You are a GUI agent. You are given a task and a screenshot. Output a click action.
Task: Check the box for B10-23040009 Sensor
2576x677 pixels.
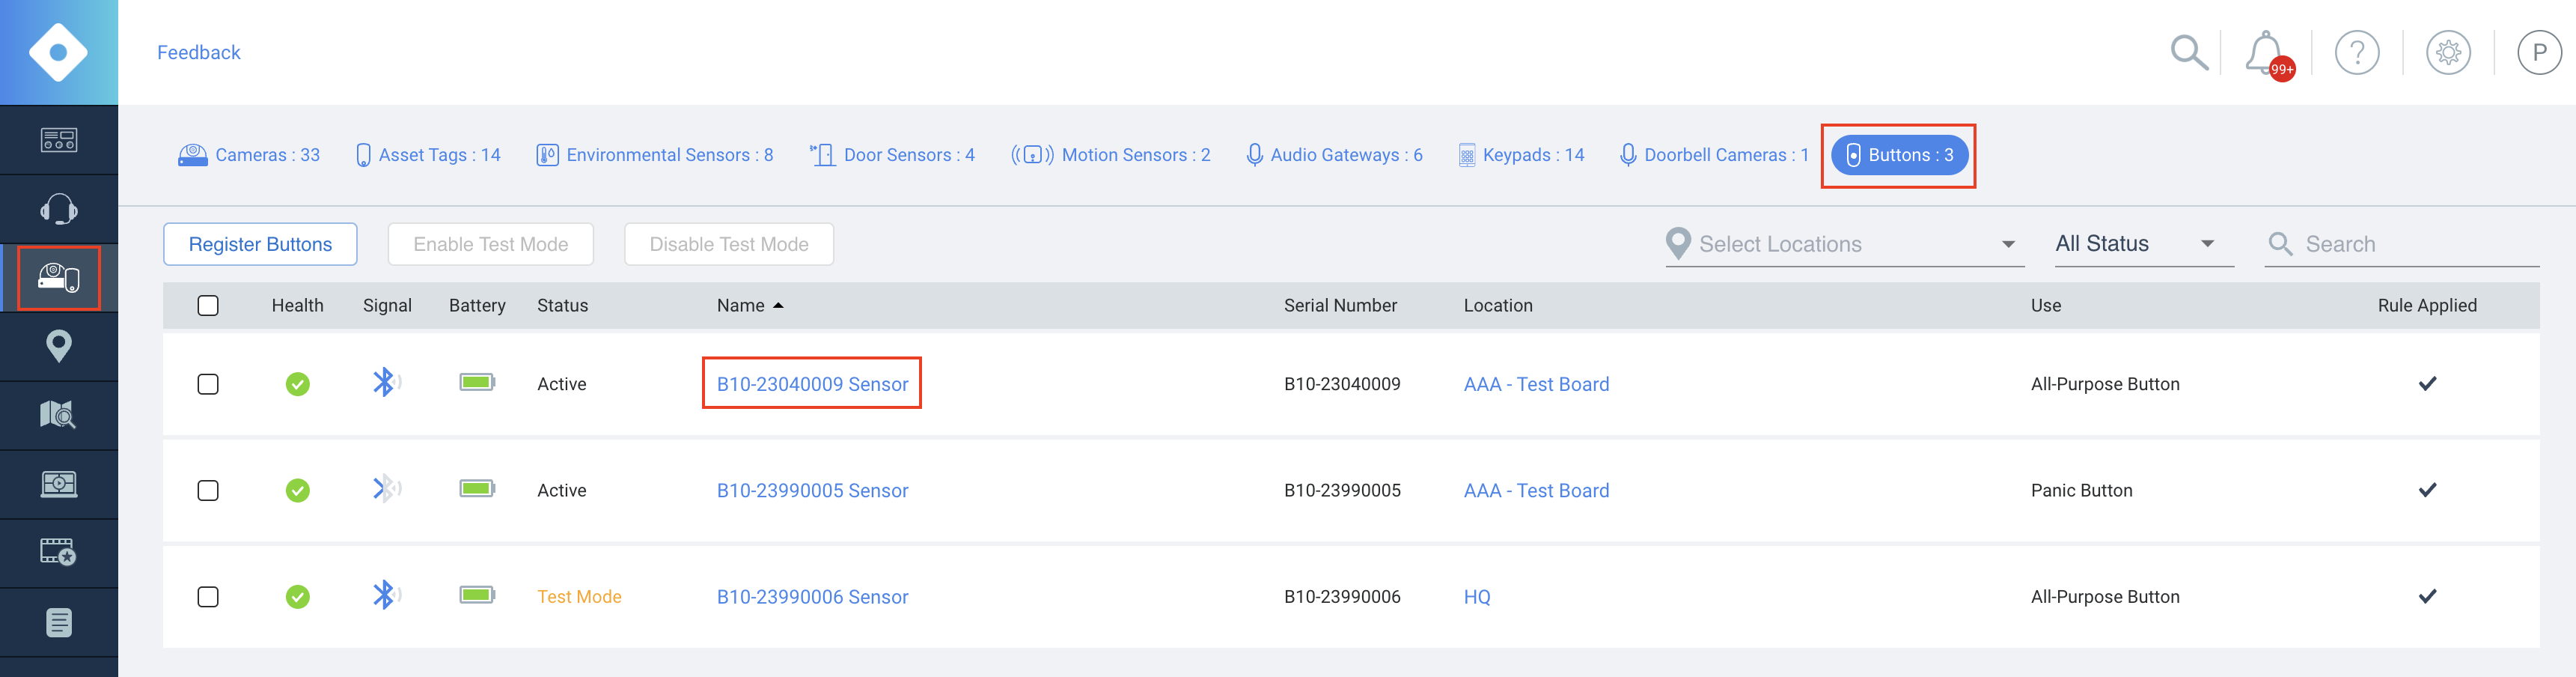(x=208, y=384)
